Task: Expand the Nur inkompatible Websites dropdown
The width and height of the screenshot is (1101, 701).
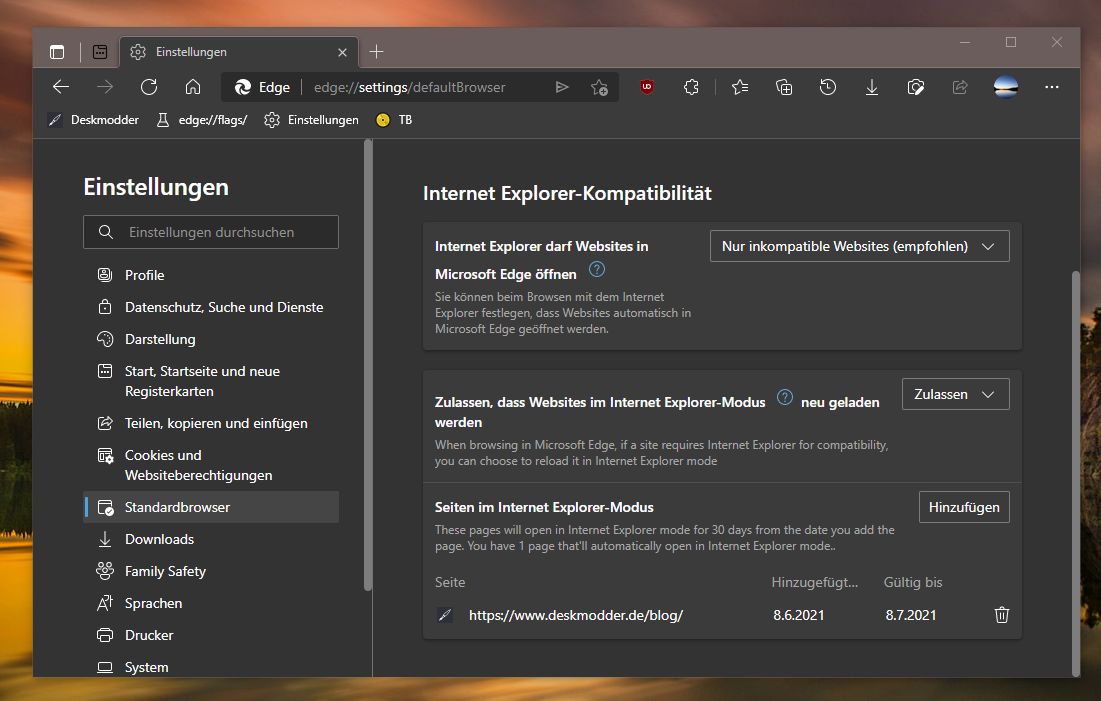Action: click(859, 247)
